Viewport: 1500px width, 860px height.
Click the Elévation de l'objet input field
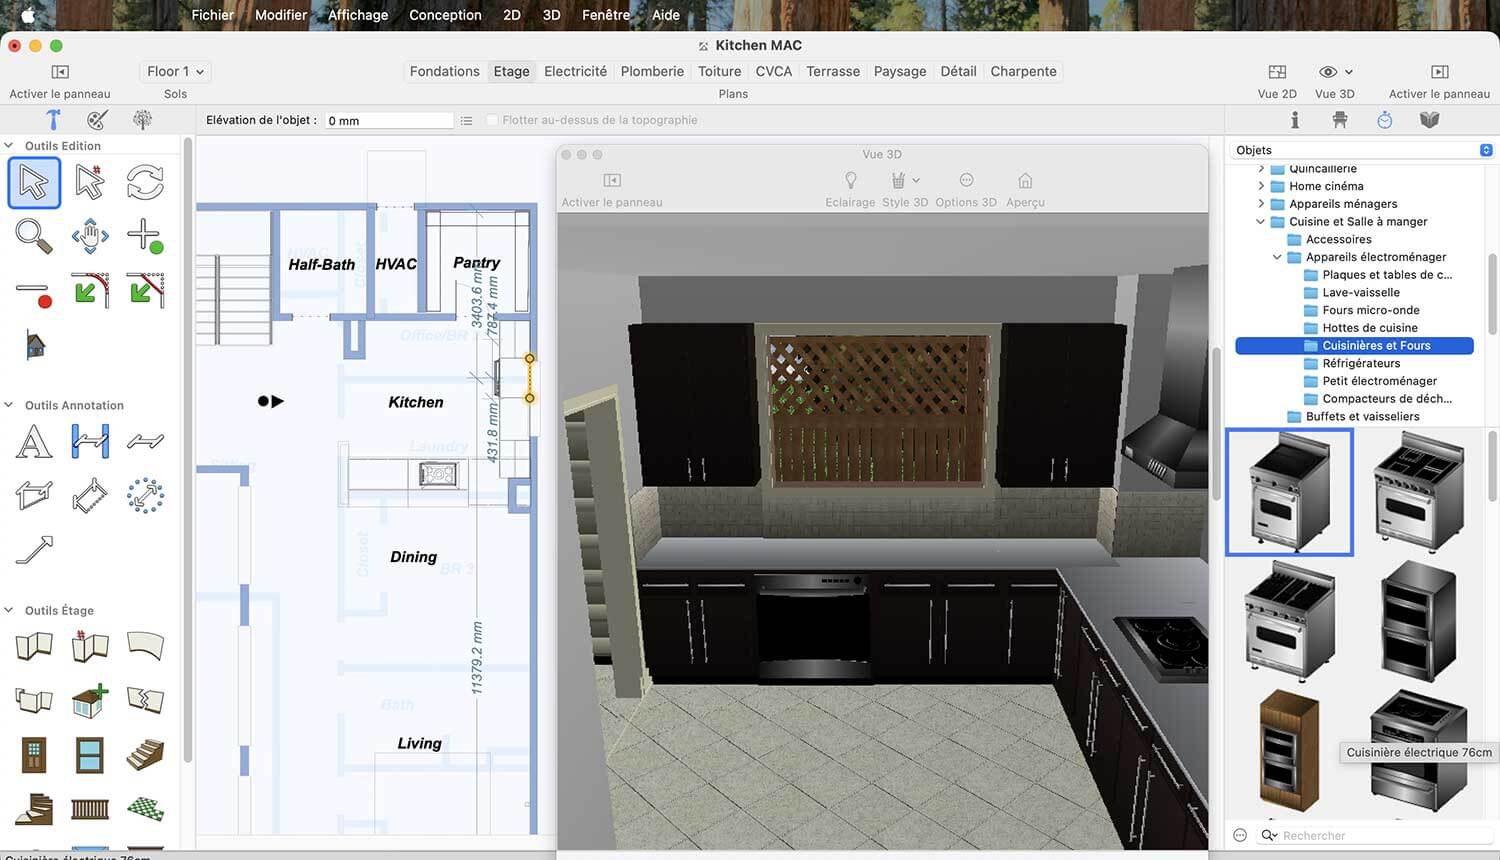(390, 120)
